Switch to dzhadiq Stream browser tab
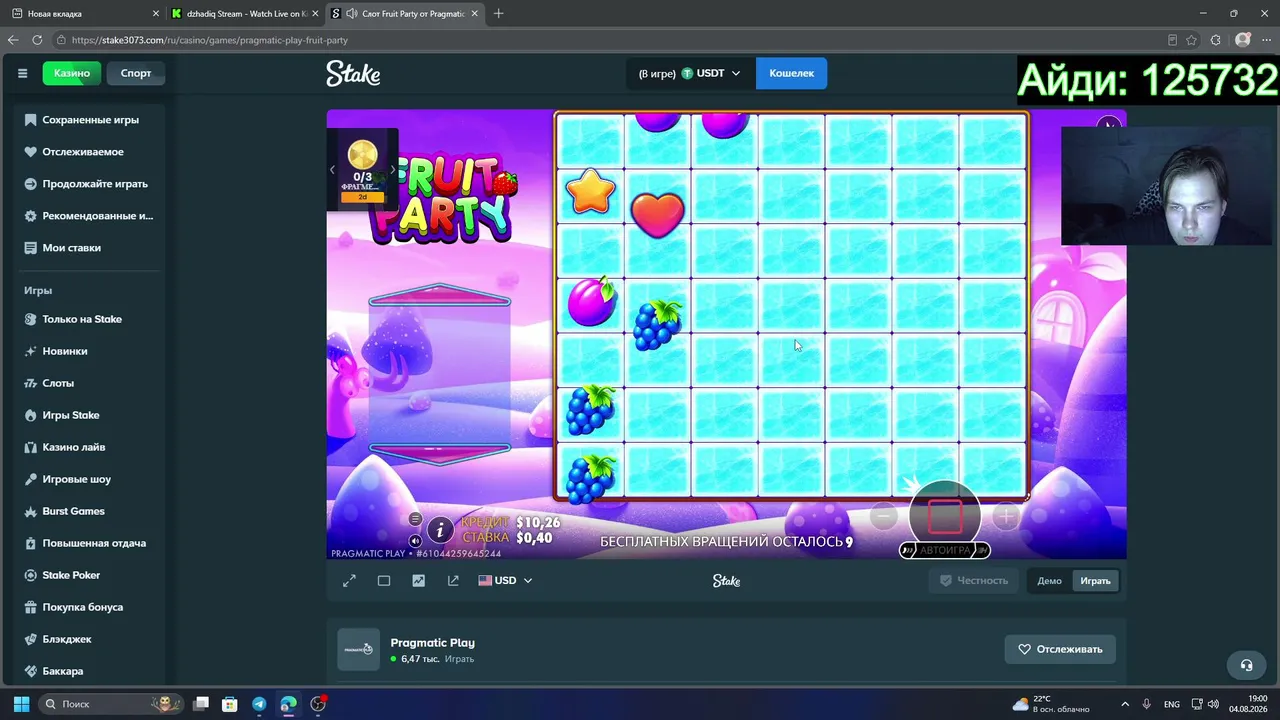1280x720 pixels. pos(244,14)
